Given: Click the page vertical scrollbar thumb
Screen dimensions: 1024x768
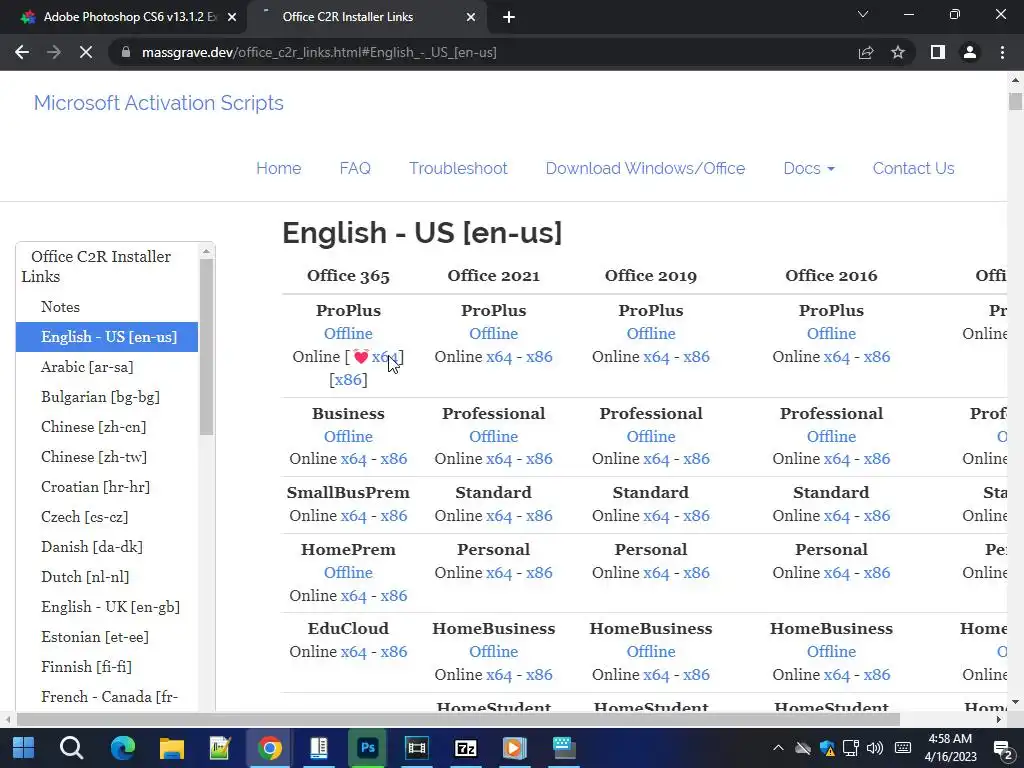Looking at the screenshot, I should (1015, 102).
